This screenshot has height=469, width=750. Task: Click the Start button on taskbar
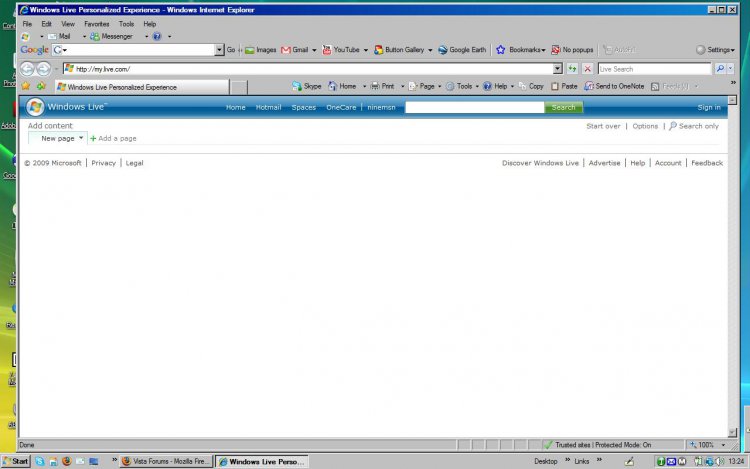point(16,461)
